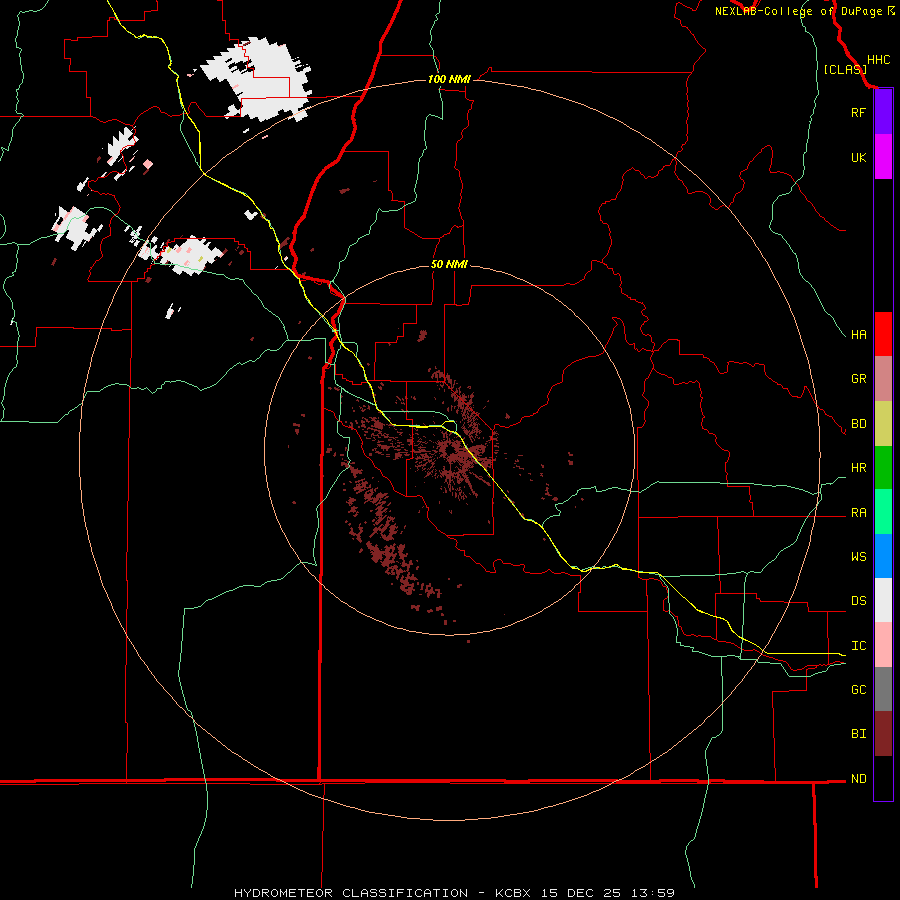Click the BD legend label
This screenshot has height=900, width=900.
tap(858, 424)
